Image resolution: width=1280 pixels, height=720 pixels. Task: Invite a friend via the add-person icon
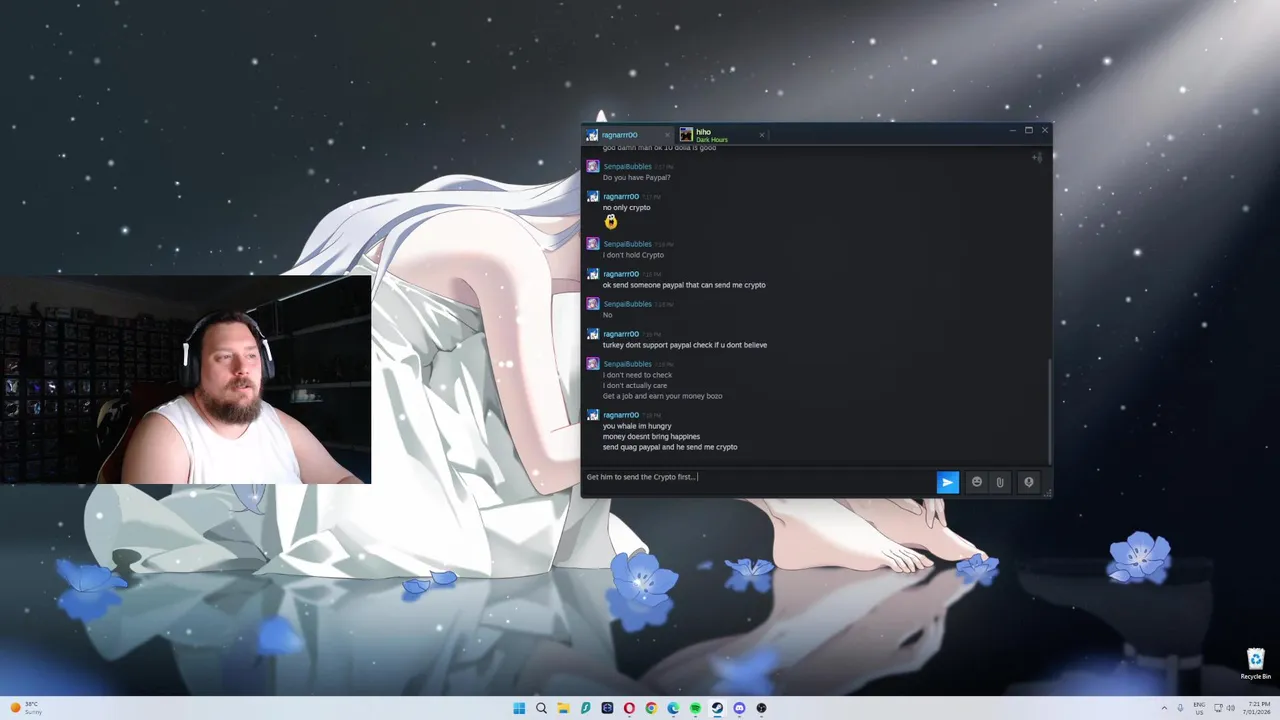(x=1037, y=157)
